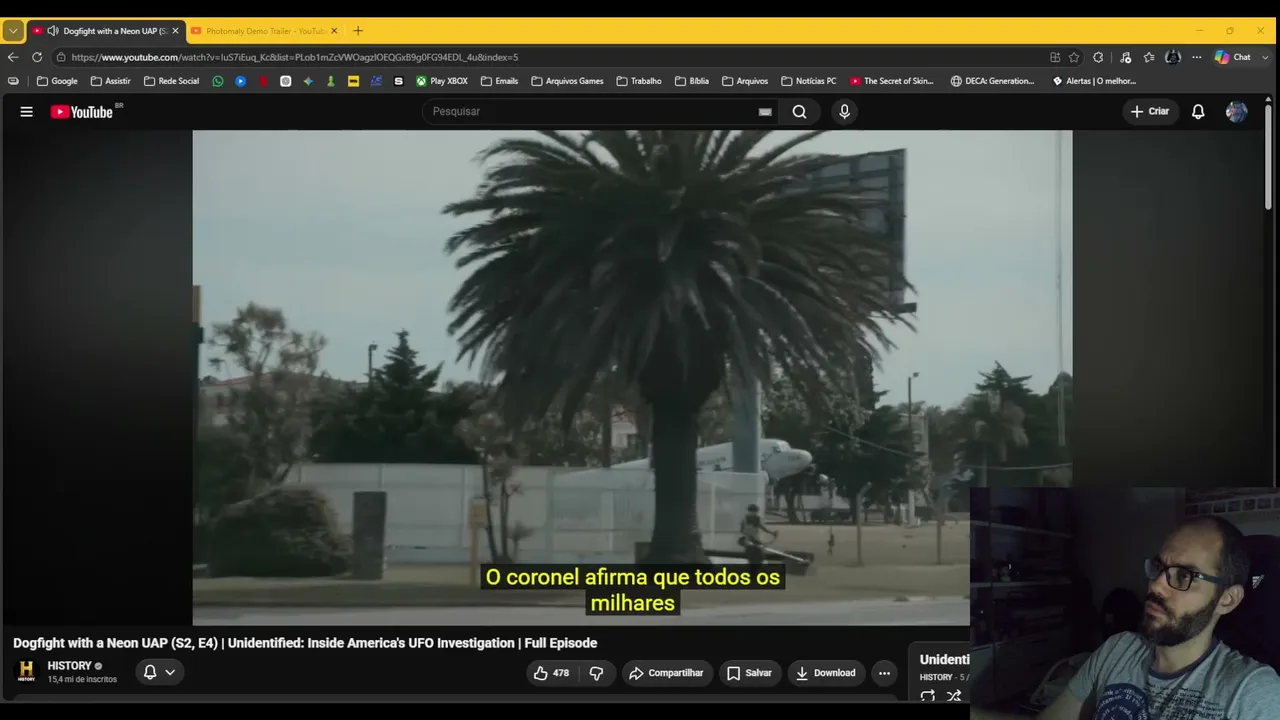The height and width of the screenshot is (720, 1280).
Task: Click the YouTube search magnifier button
Action: pyautogui.click(x=800, y=112)
